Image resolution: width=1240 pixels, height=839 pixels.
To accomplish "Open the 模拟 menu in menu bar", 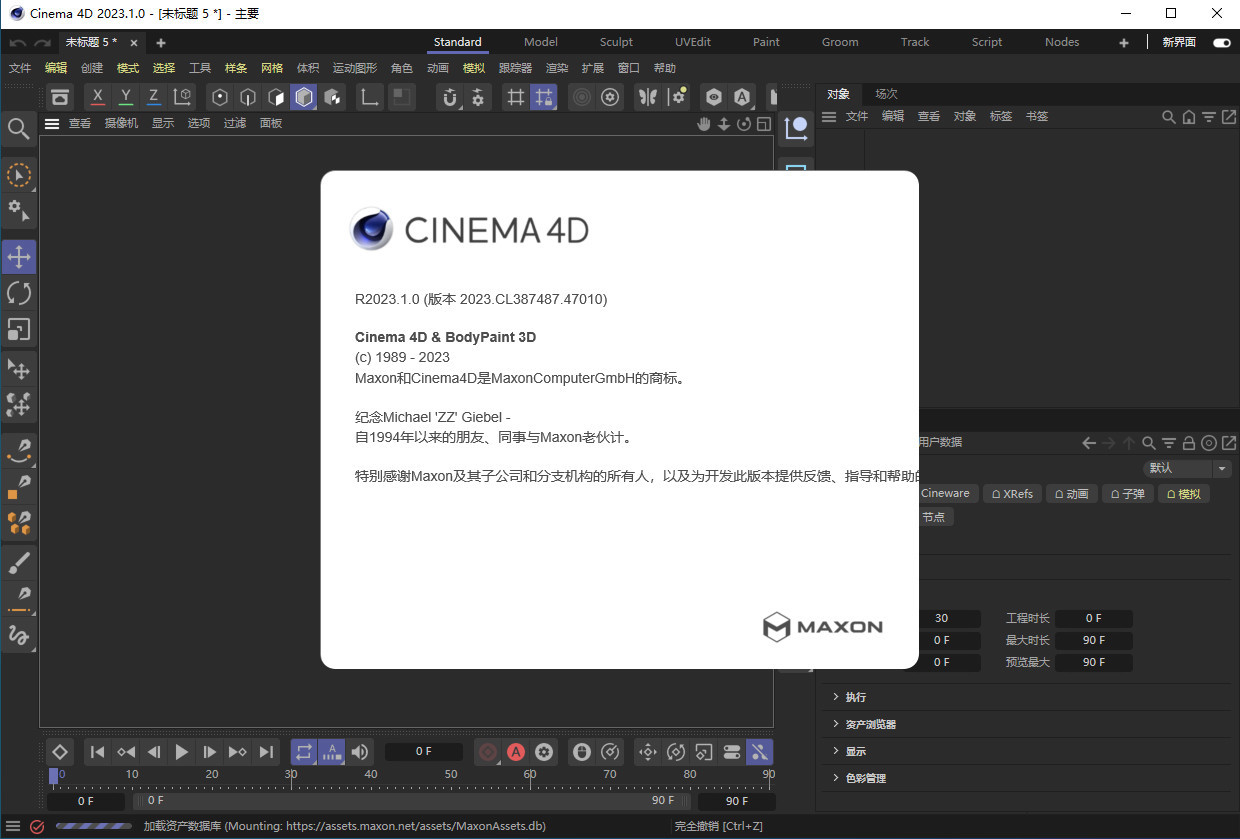I will click(x=473, y=68).
